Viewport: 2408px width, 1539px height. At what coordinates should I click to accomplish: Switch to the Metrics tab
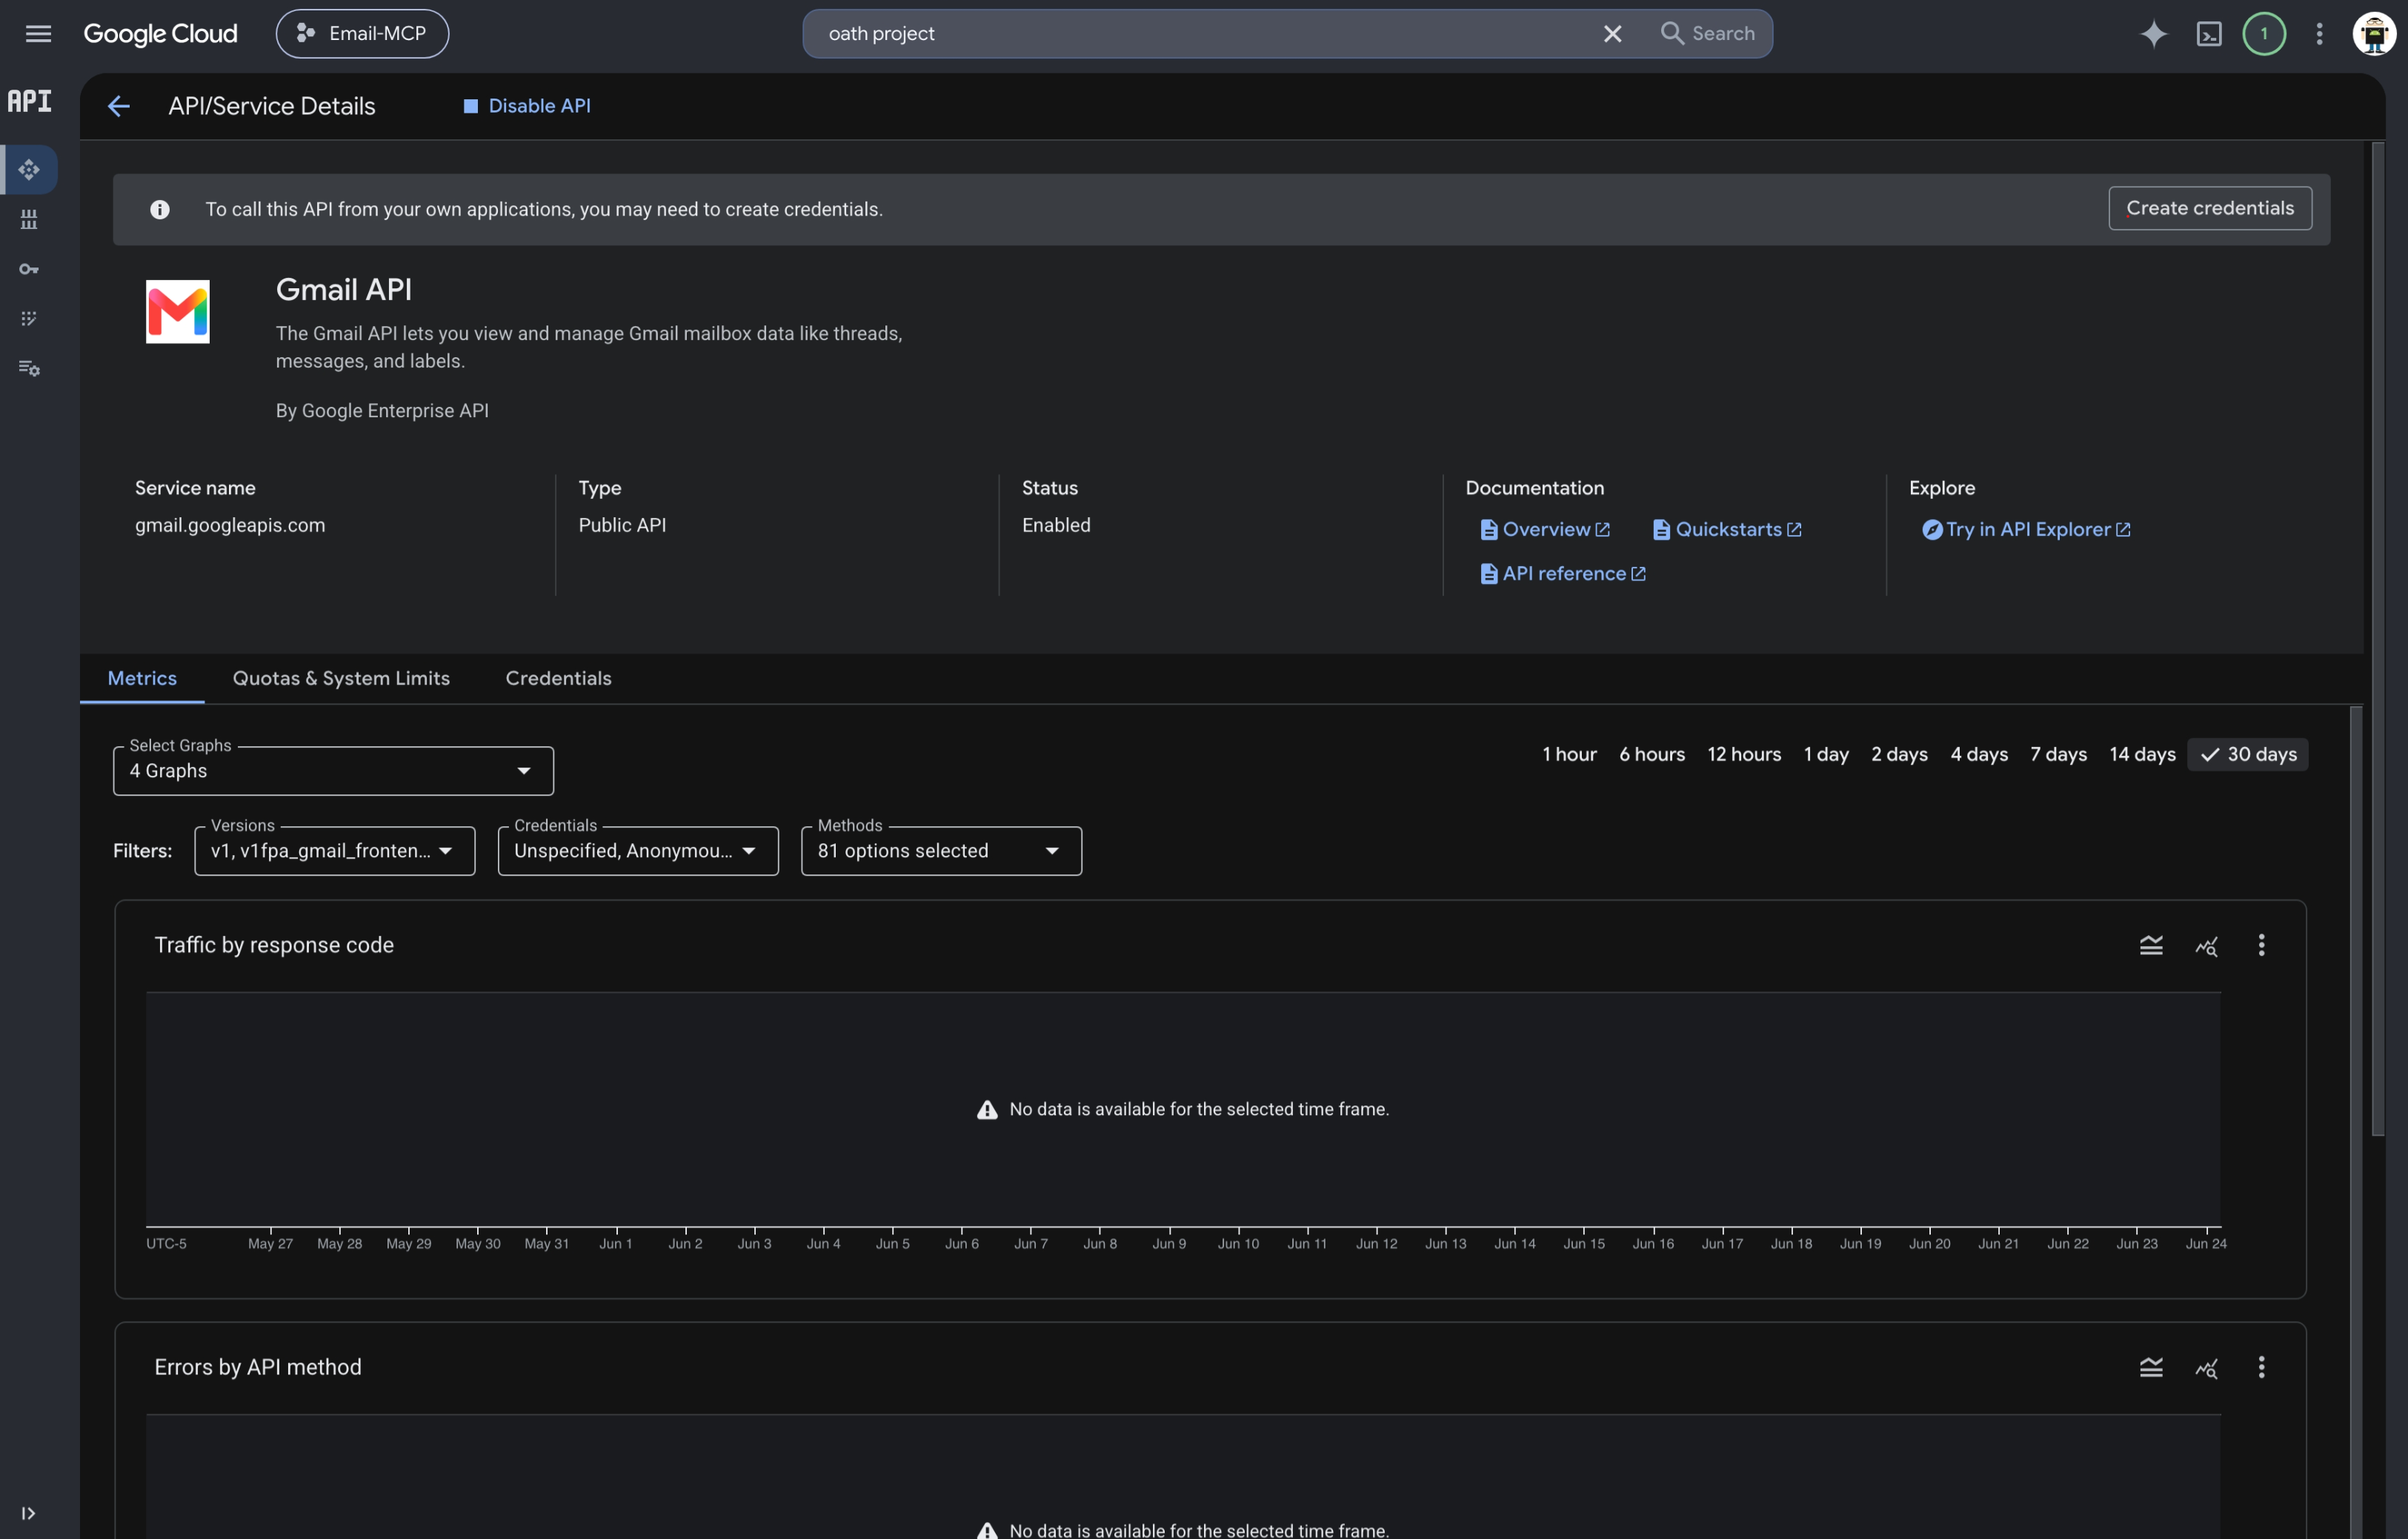coord(142,678)
